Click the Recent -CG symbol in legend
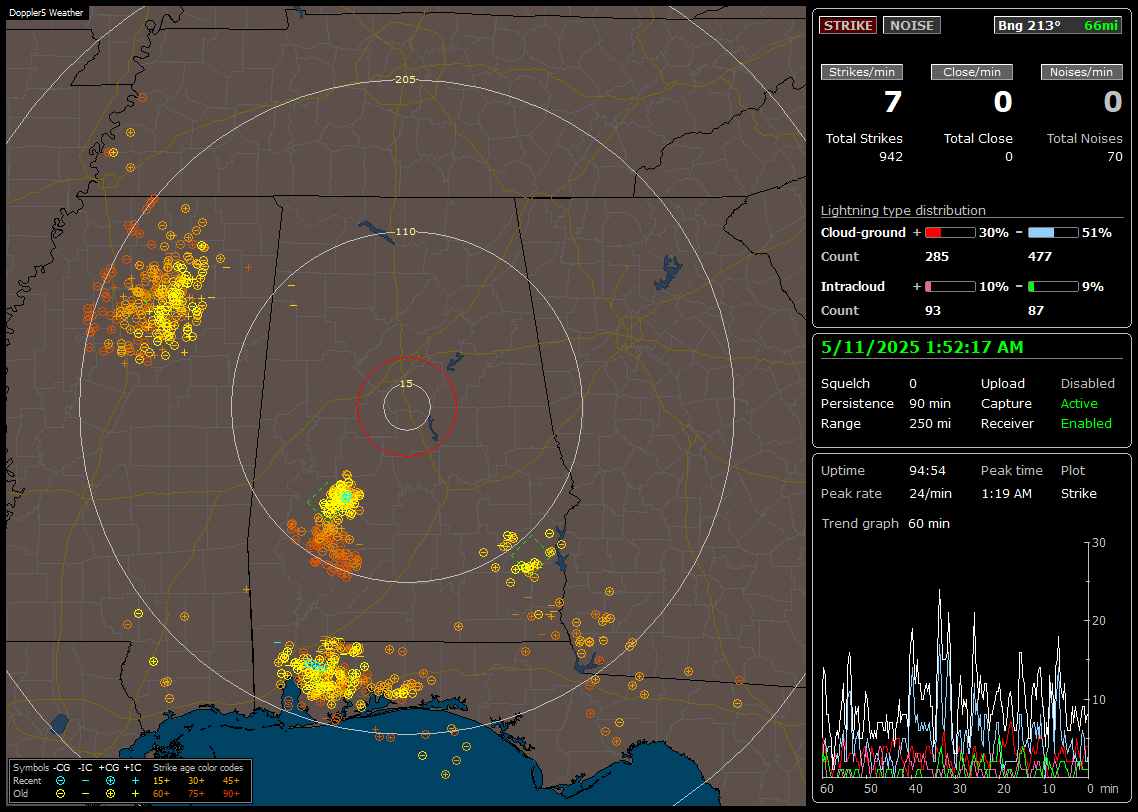 click(60, 781)
